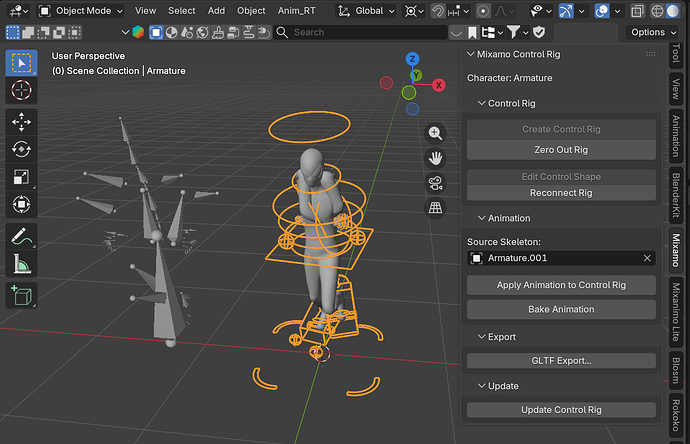The width and height of the screenshot is (690, 444).
Task: Click the Reconnect Rig button
Action: coord(561,193)
